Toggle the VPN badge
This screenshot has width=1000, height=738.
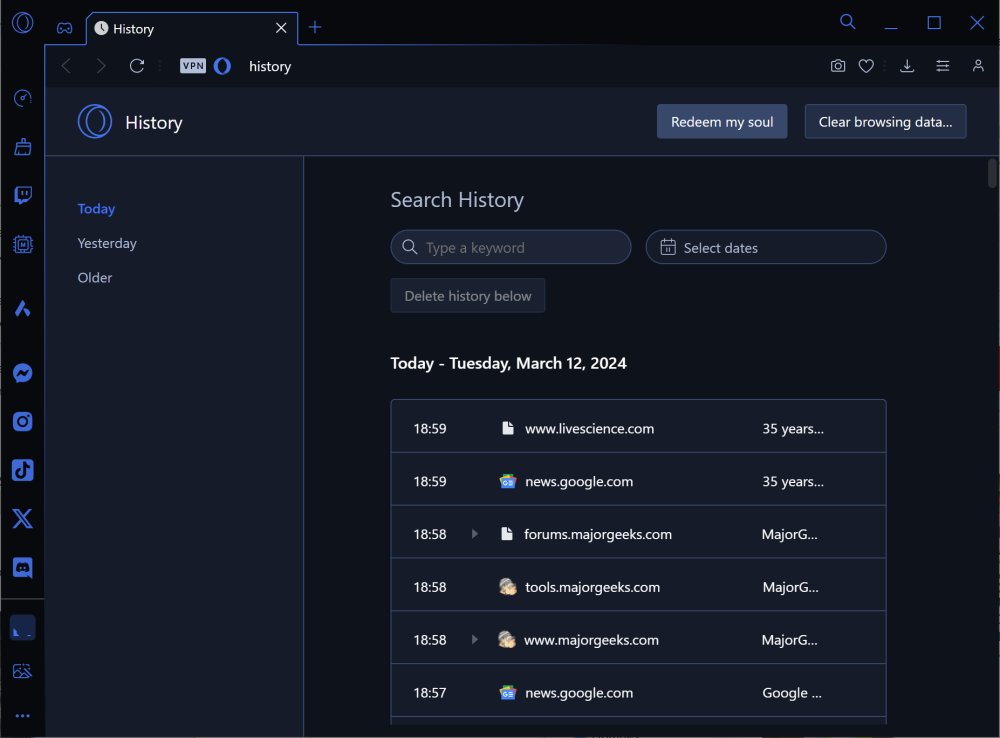pos(193,66)
